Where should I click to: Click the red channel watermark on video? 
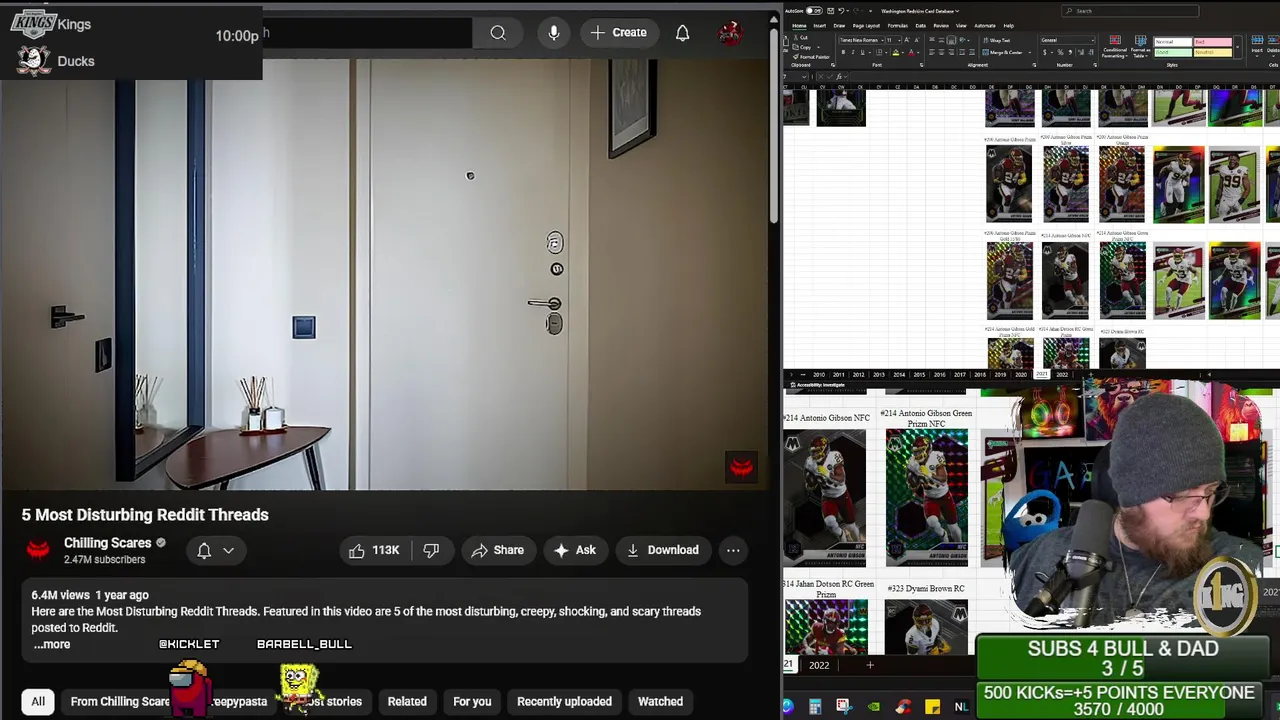point(741,467)
